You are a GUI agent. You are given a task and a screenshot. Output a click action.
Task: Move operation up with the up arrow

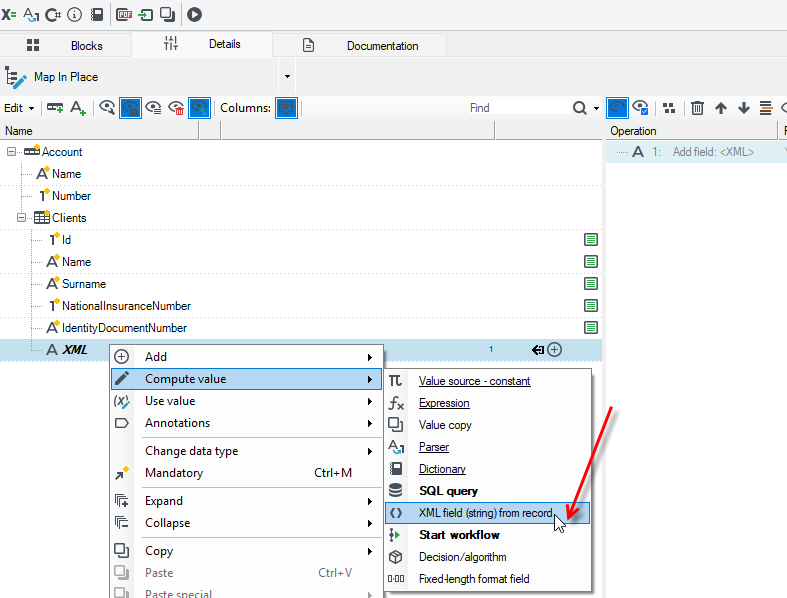721,108
